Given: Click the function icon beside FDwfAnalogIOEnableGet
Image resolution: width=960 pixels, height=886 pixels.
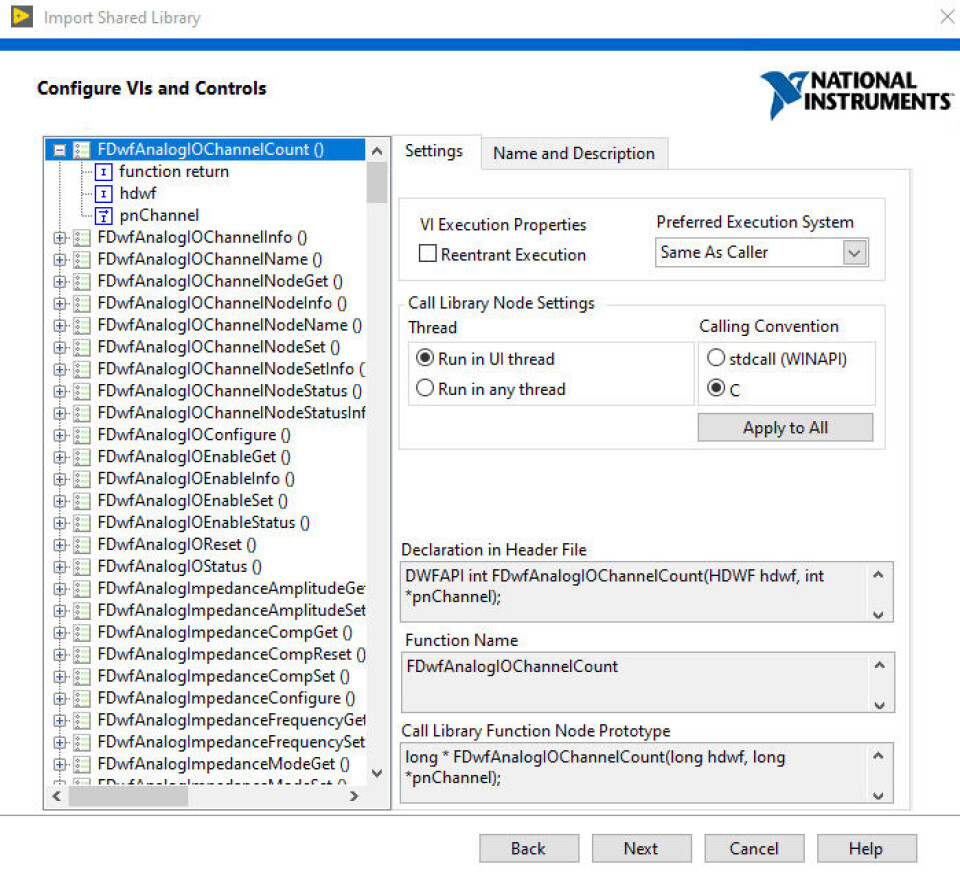Looking at the screenshot, I should click(x=81, y=457).
